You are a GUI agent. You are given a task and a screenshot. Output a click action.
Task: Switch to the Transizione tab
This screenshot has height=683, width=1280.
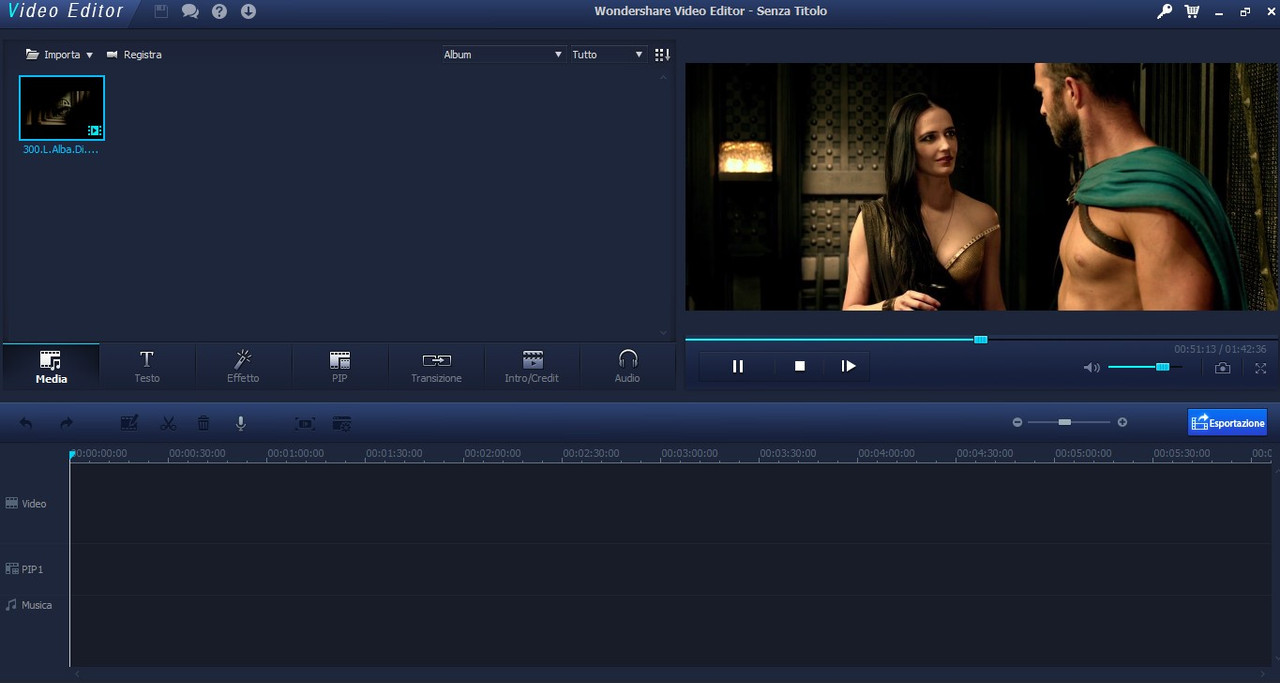(x=436, y=366)
